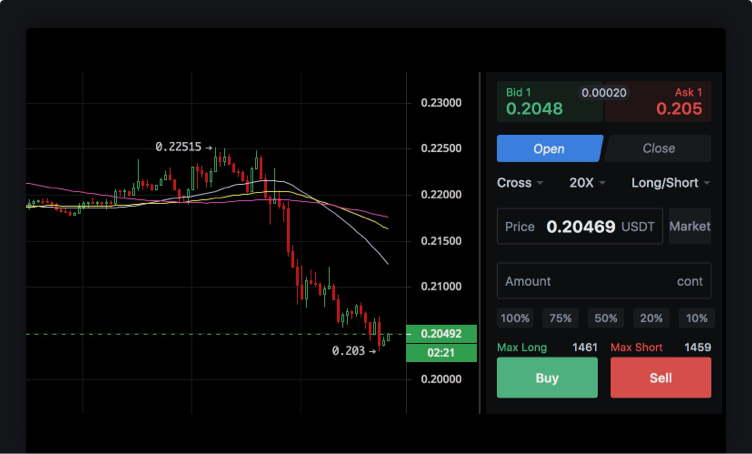Select the 100% amount option

point(515,318)
